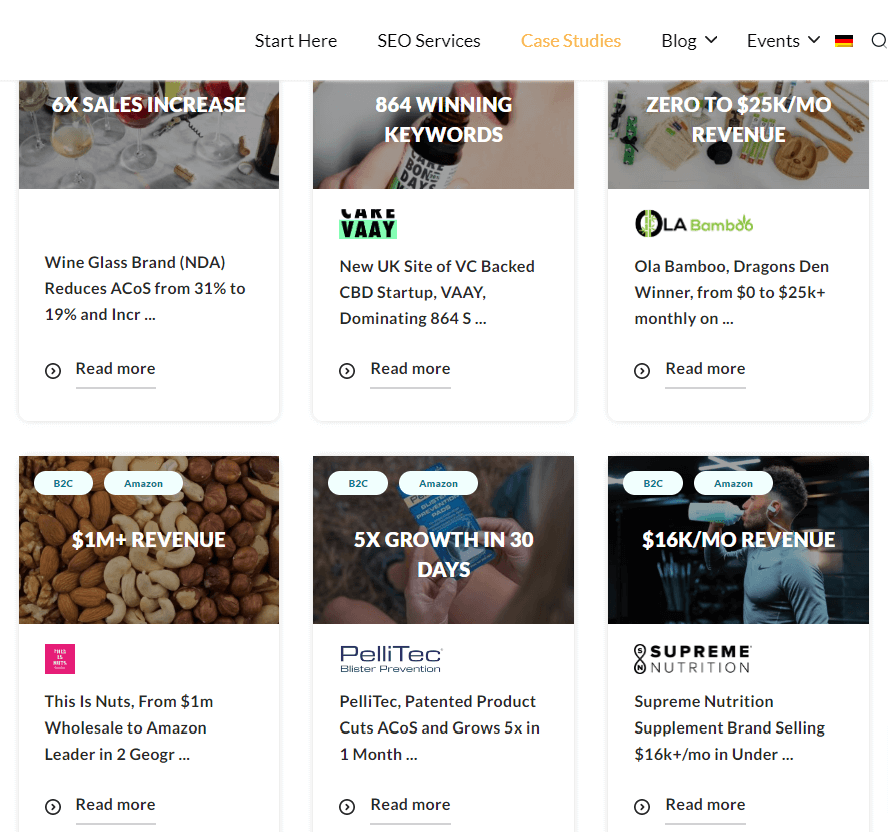888x832 pixels.
Task: Click the arrow icon beside Supreme Nutrition Read more
Action: 642,807
